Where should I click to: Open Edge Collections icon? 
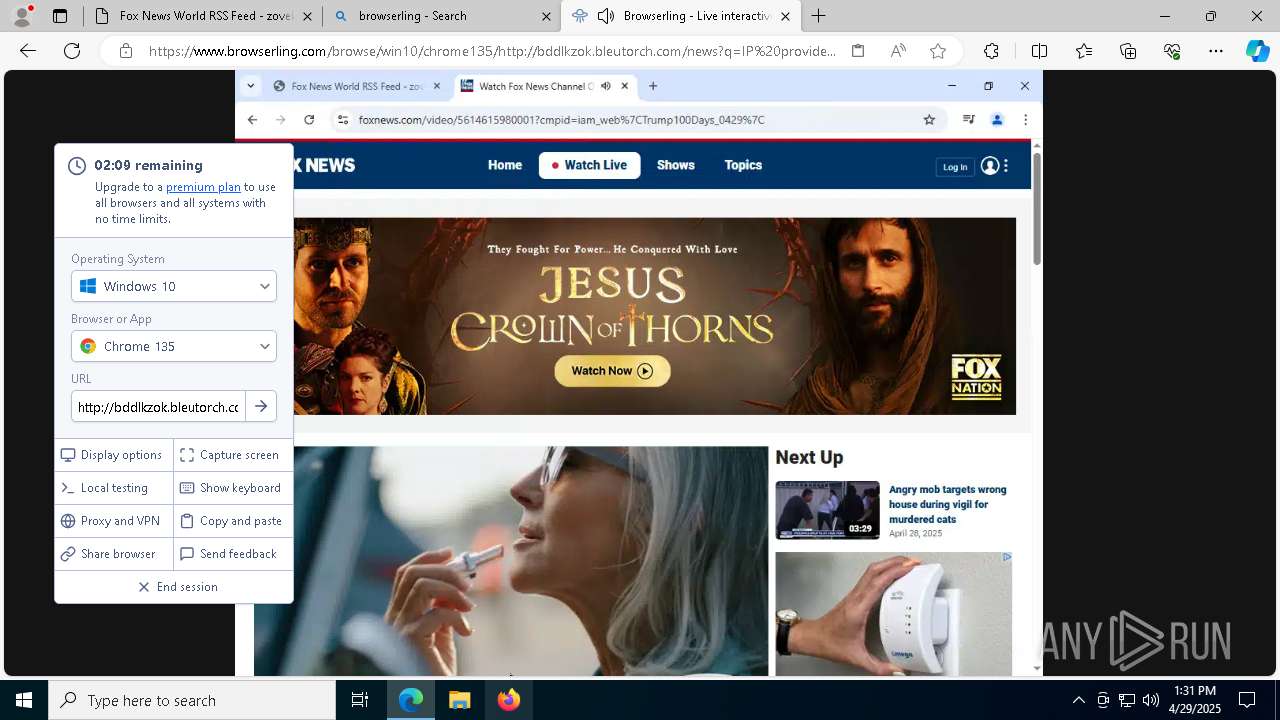[x=1128, y=51]
